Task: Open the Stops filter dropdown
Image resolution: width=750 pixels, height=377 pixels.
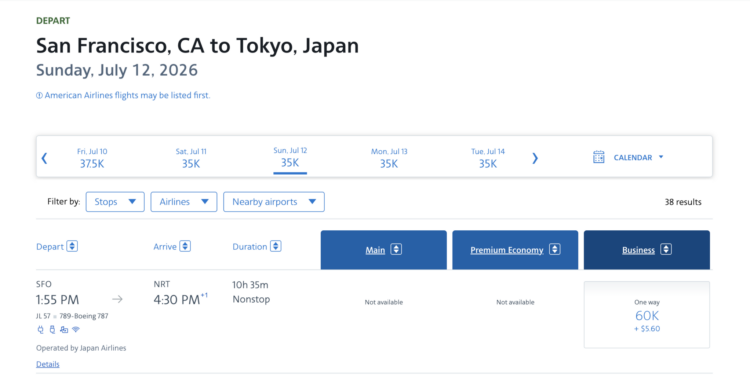Action: coord(115,202)
